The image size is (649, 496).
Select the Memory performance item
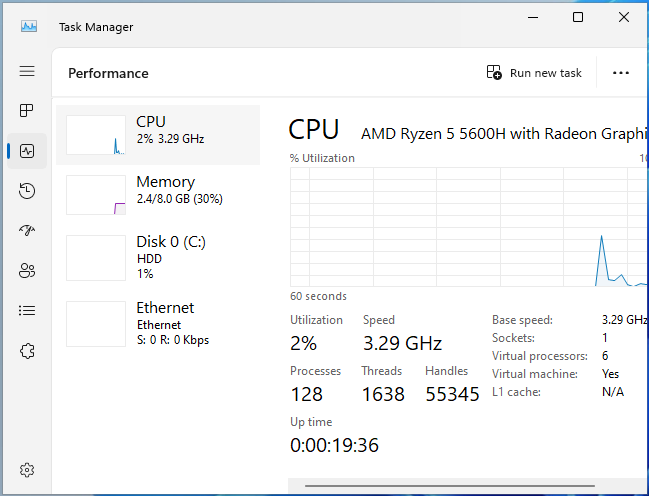pyautogui.click(x=158, y=195)
